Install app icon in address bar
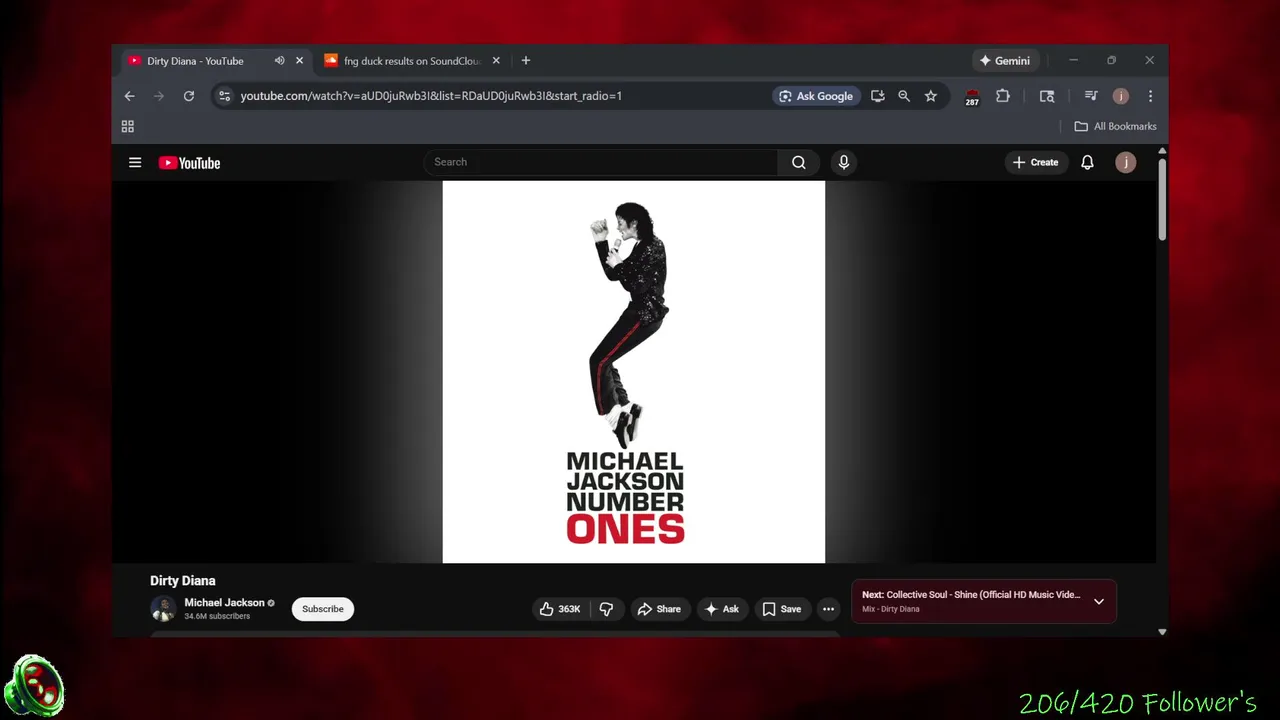Image resolution: width=1280 pixels, height=720 pixels. coord(877,96)
